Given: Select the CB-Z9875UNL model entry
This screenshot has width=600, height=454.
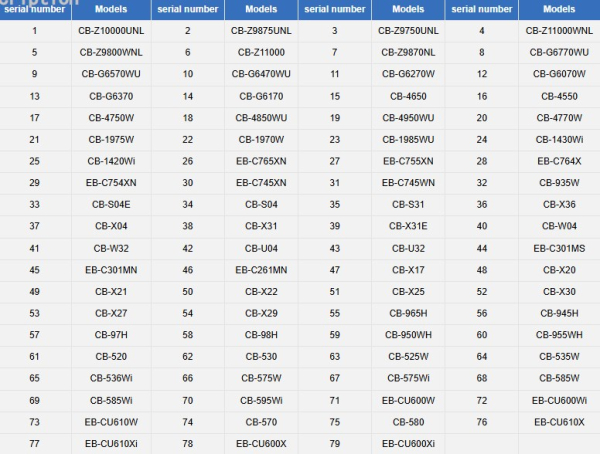Looking at the screenshot, I should point(260,31).
